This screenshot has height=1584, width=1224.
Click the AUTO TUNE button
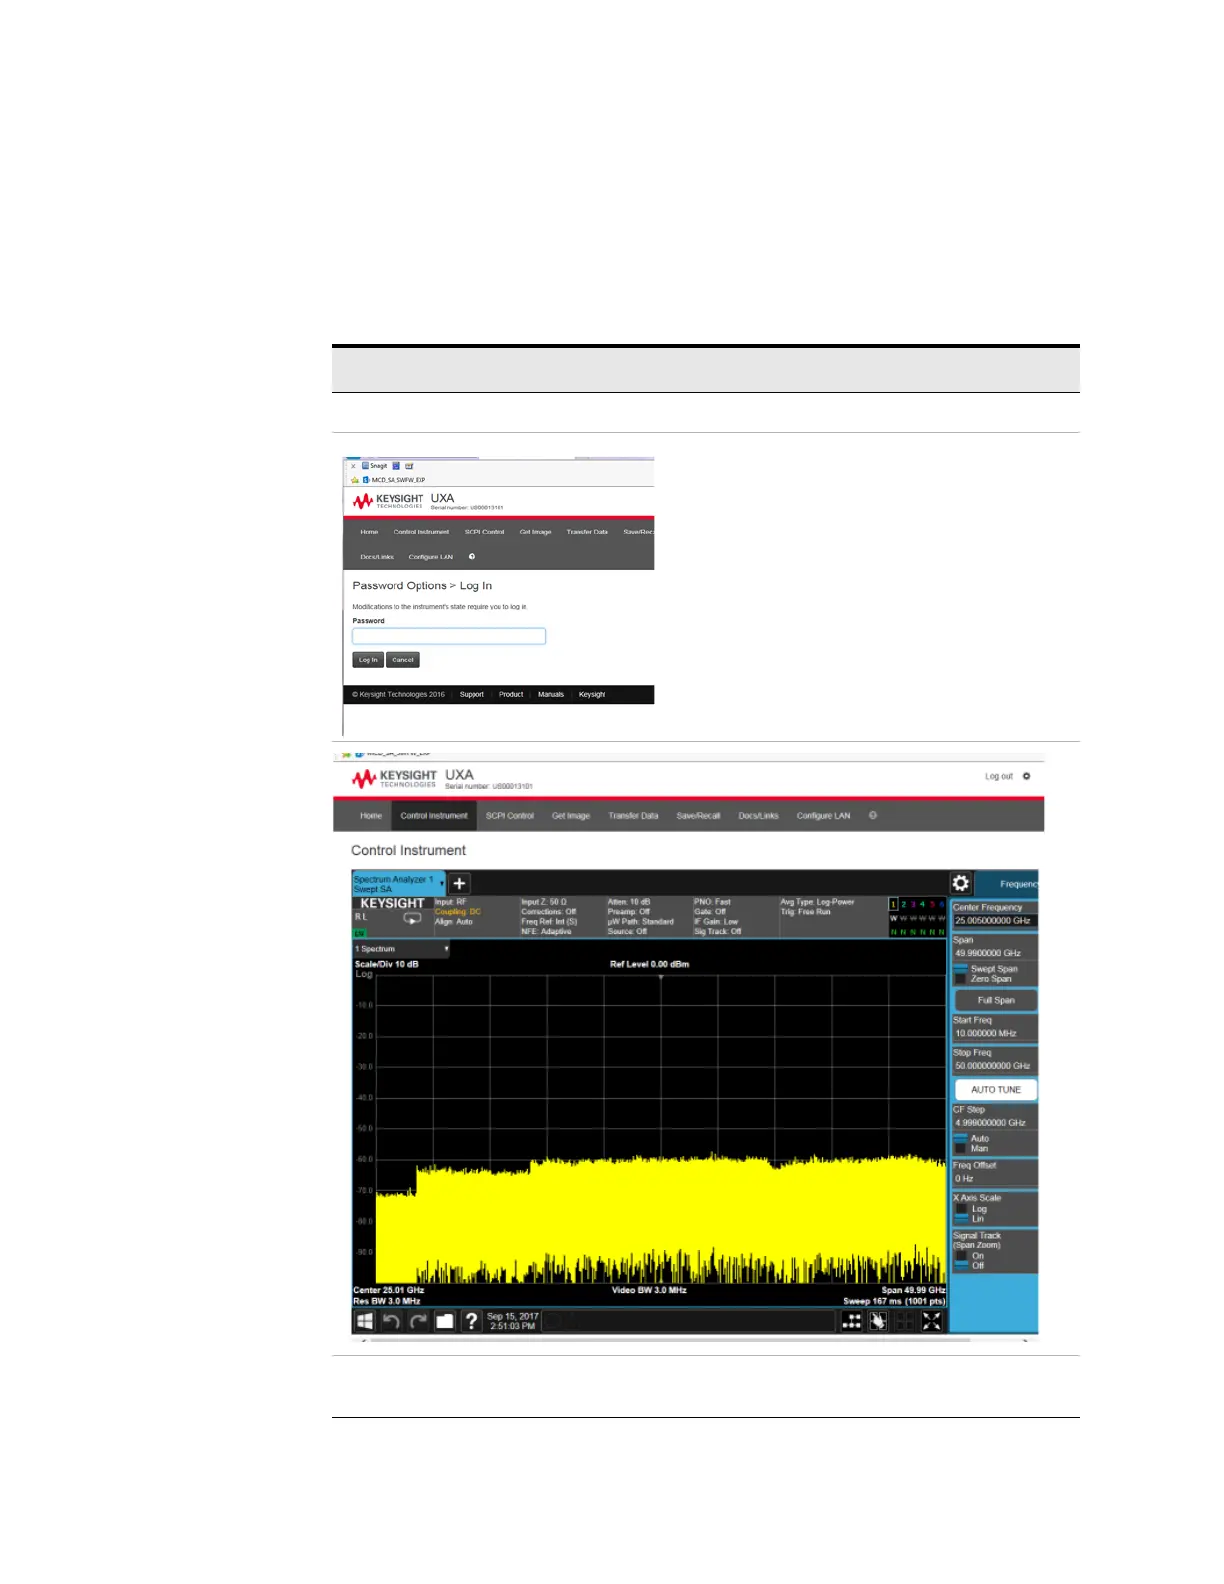click(x=996, y=1090)
